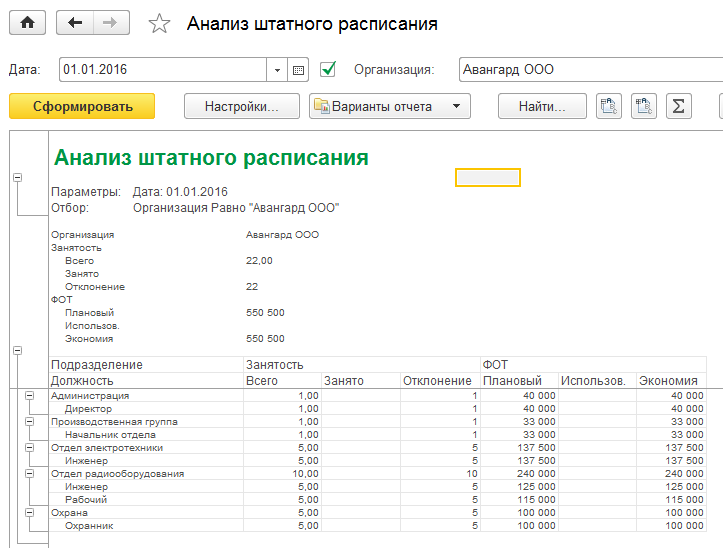Click the Найти... button
Screen dimensions: 723x548
[x=543, y=106]
